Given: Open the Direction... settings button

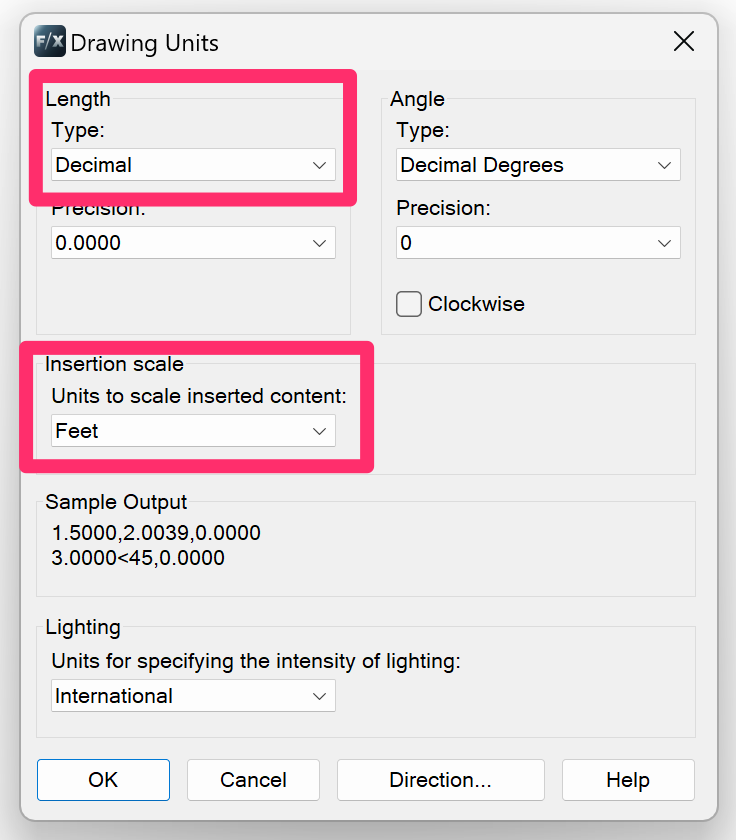Looking at the screenshot, I should tap(440, 780).
